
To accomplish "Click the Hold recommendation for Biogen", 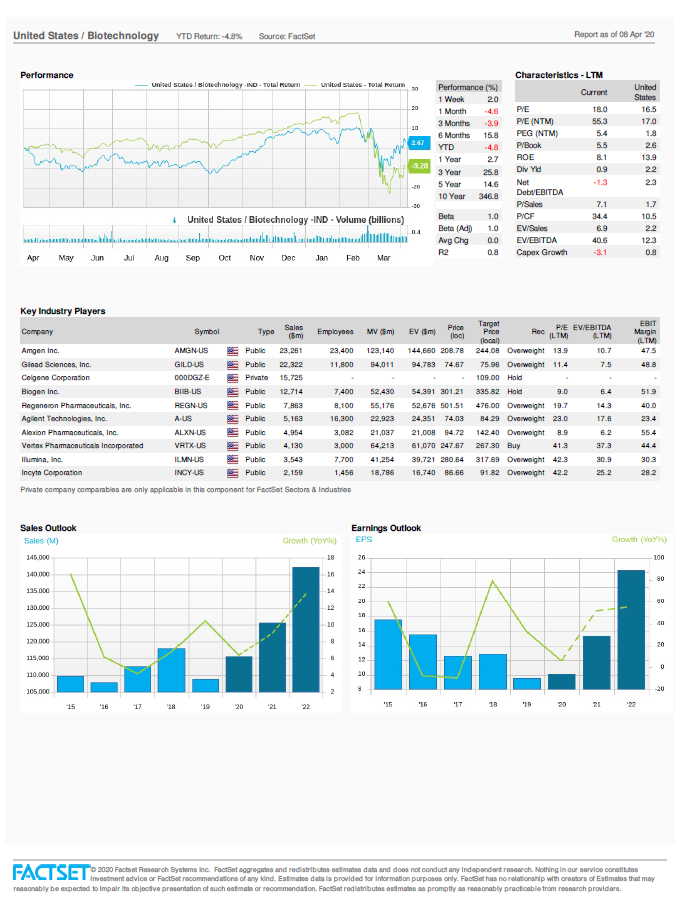I will pyautogui.click(x=514, y=392).
